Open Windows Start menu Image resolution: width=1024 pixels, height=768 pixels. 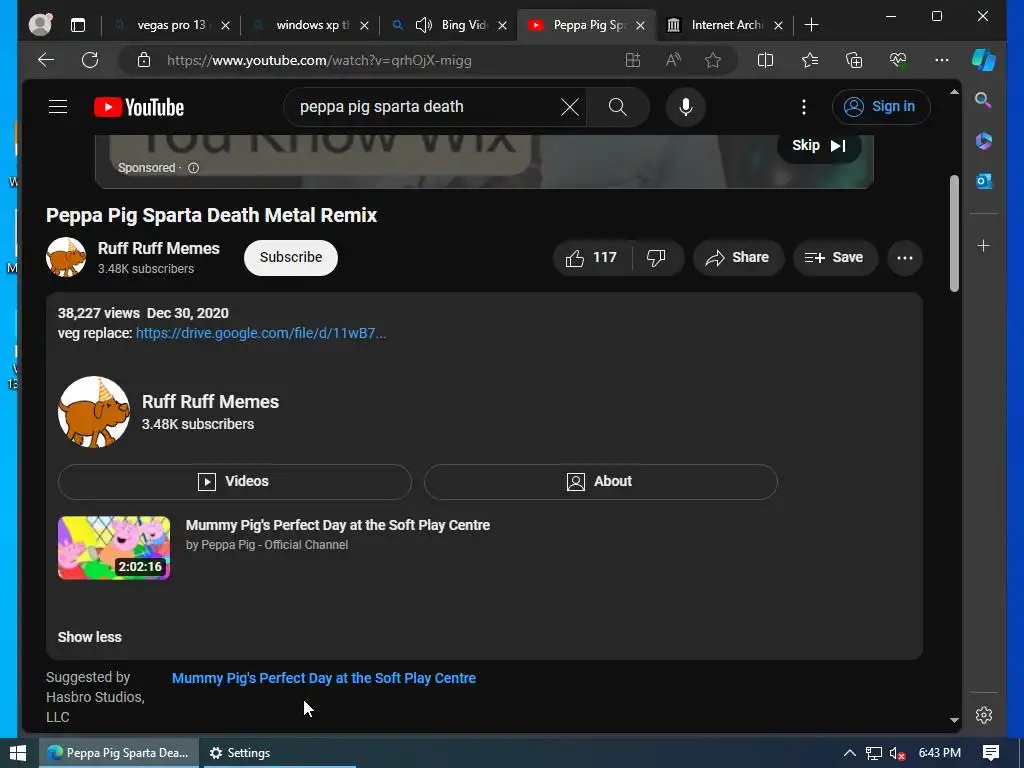[x=18, y=753]
